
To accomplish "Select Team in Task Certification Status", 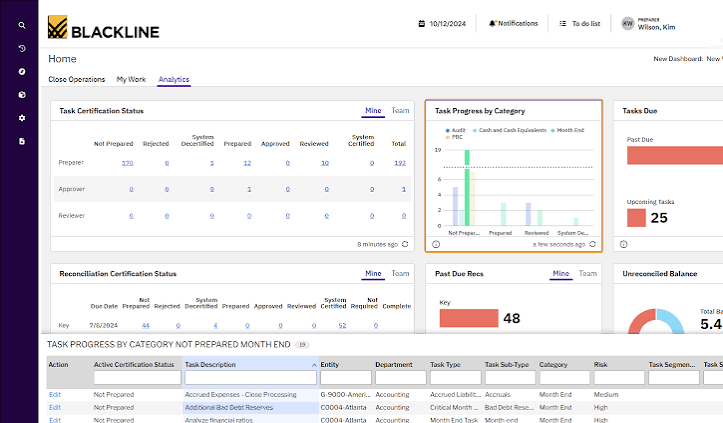I will pos(400,111).
